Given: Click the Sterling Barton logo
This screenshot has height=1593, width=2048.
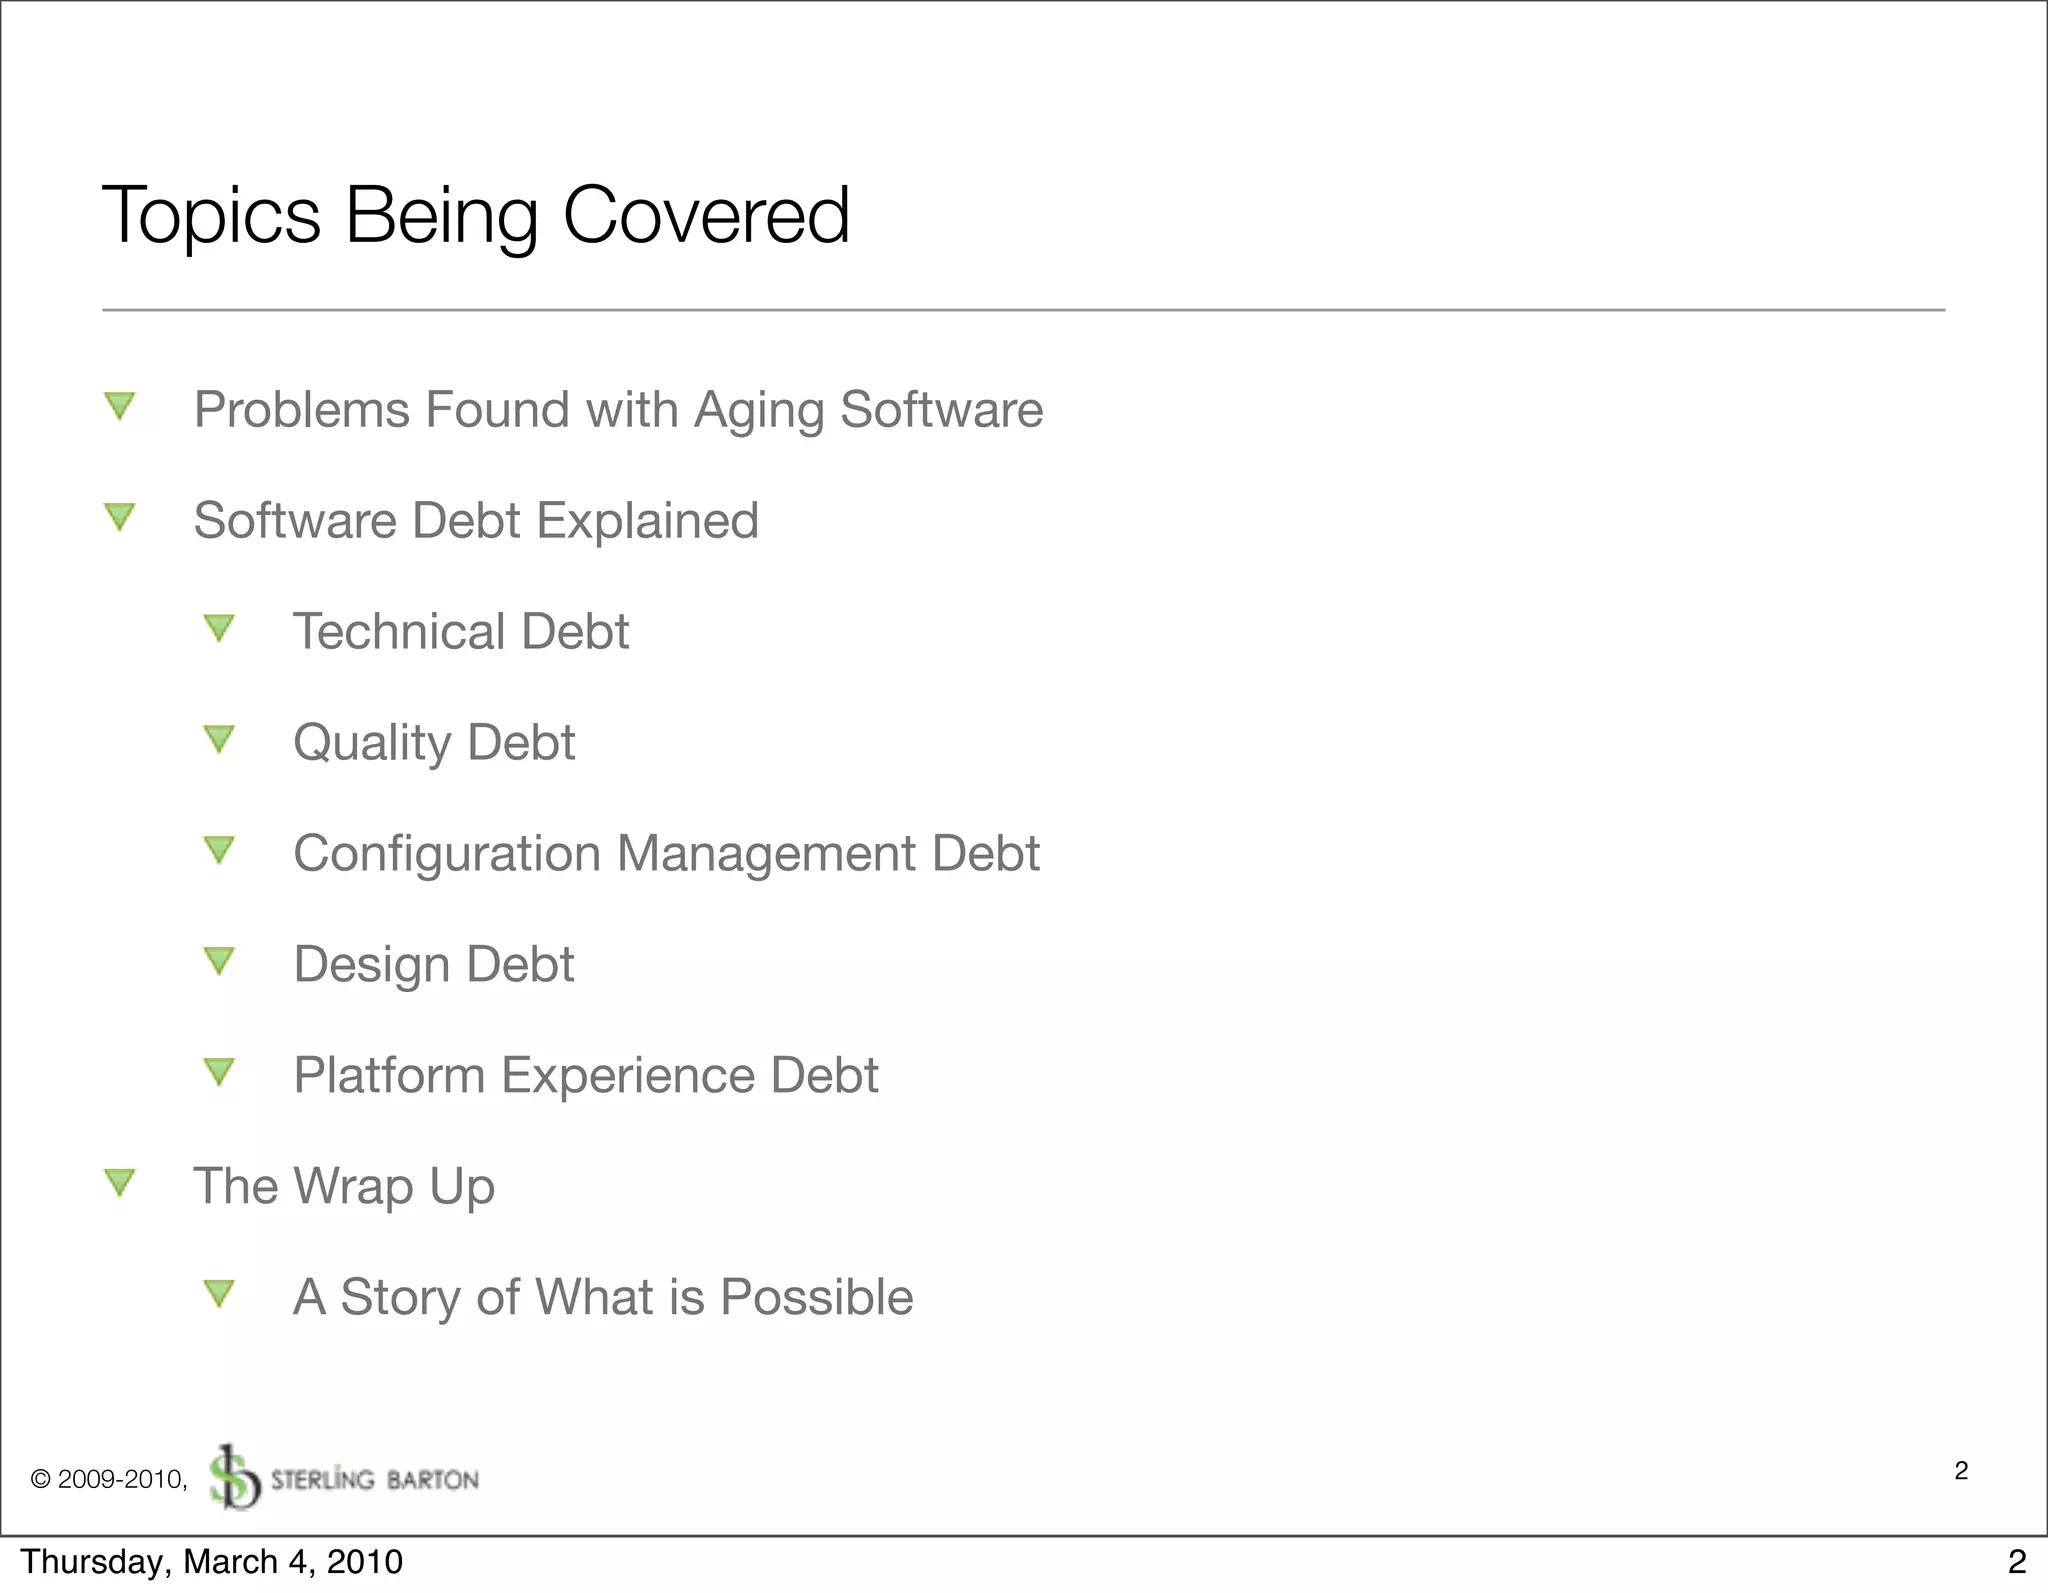Looking at the screenshot, I should coord(344,1478).
